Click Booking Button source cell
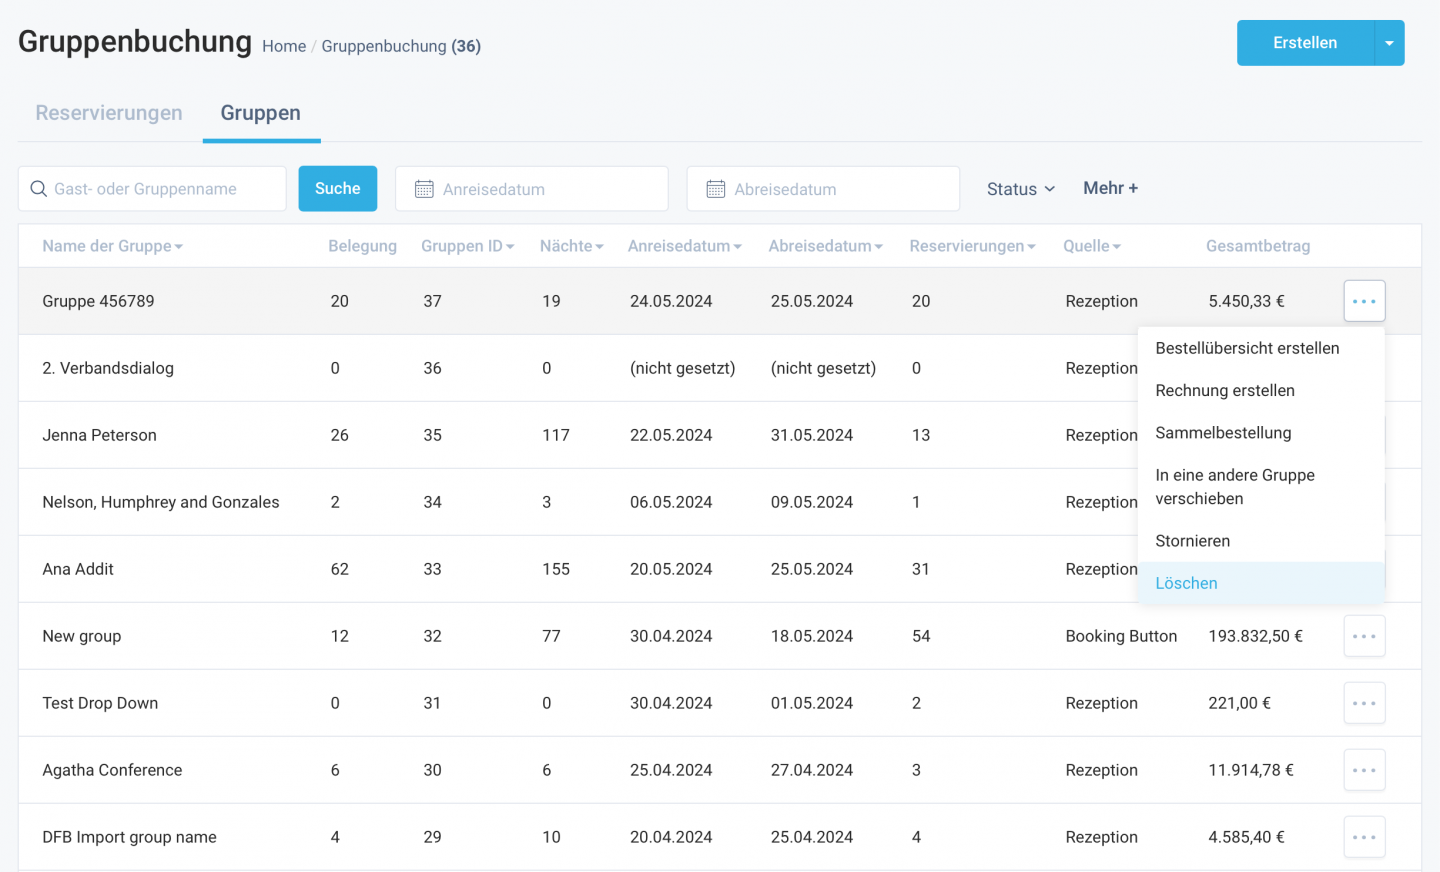 point(1121,636)
